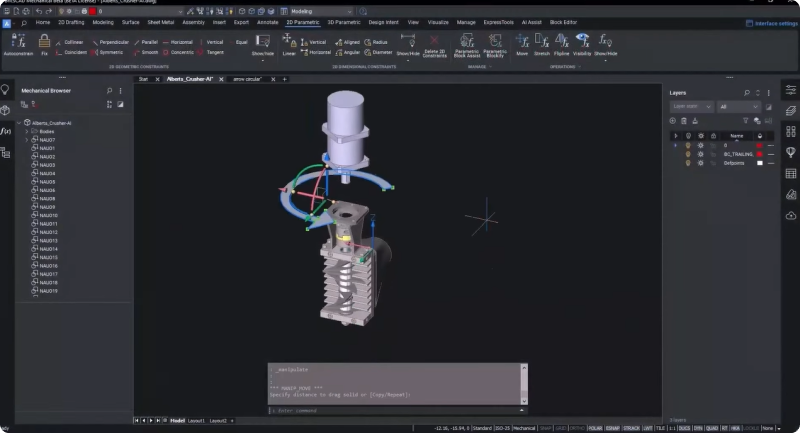Toggle ESNAP in status bar
800x434 pixels.
coord(612,428)
